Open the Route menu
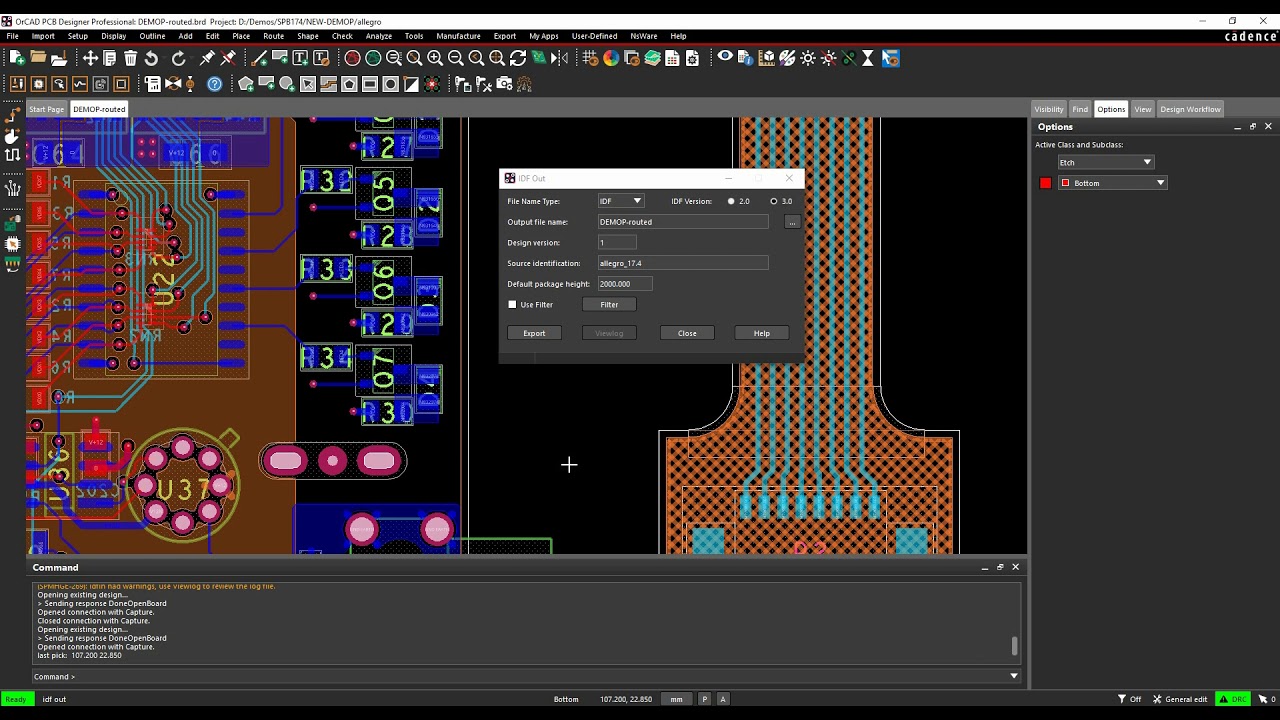Screen dimensions: 1280x720 273,36
